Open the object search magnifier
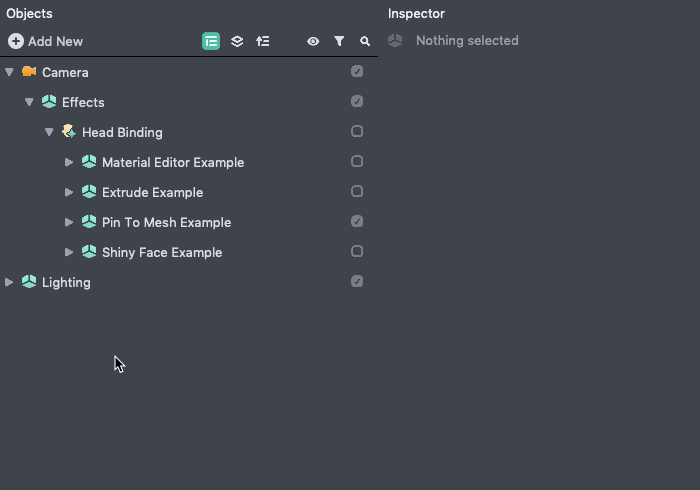Image resolution: width=700 pixels, height=490 pixels. [365, 41]
